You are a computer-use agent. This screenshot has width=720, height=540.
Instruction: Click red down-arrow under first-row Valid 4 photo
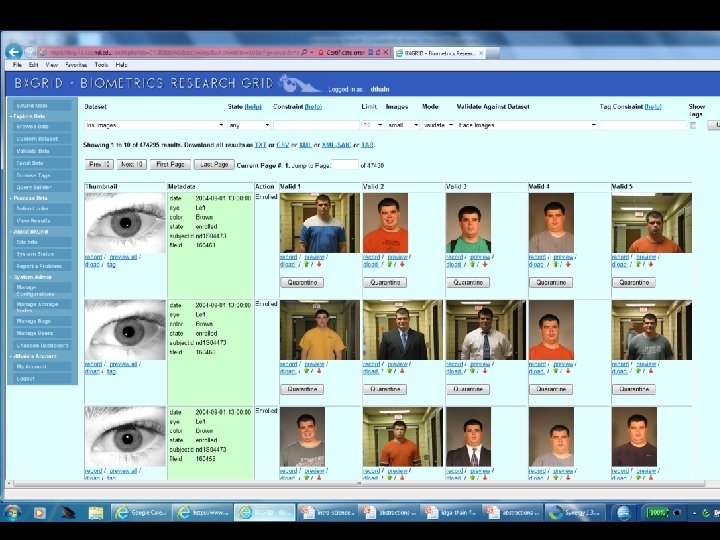pos(568,264)
